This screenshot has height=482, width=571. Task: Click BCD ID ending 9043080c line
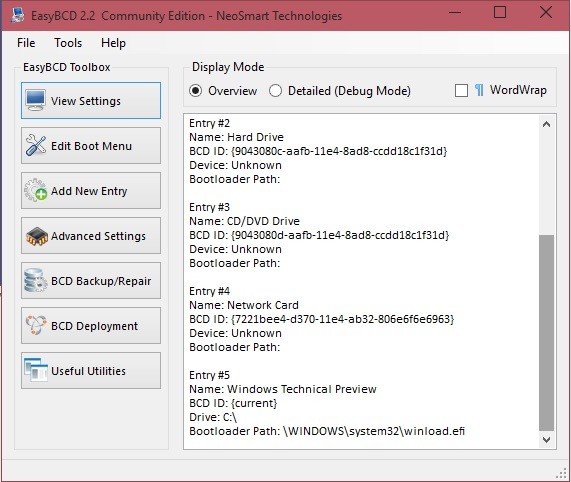(x=318, y=151)
